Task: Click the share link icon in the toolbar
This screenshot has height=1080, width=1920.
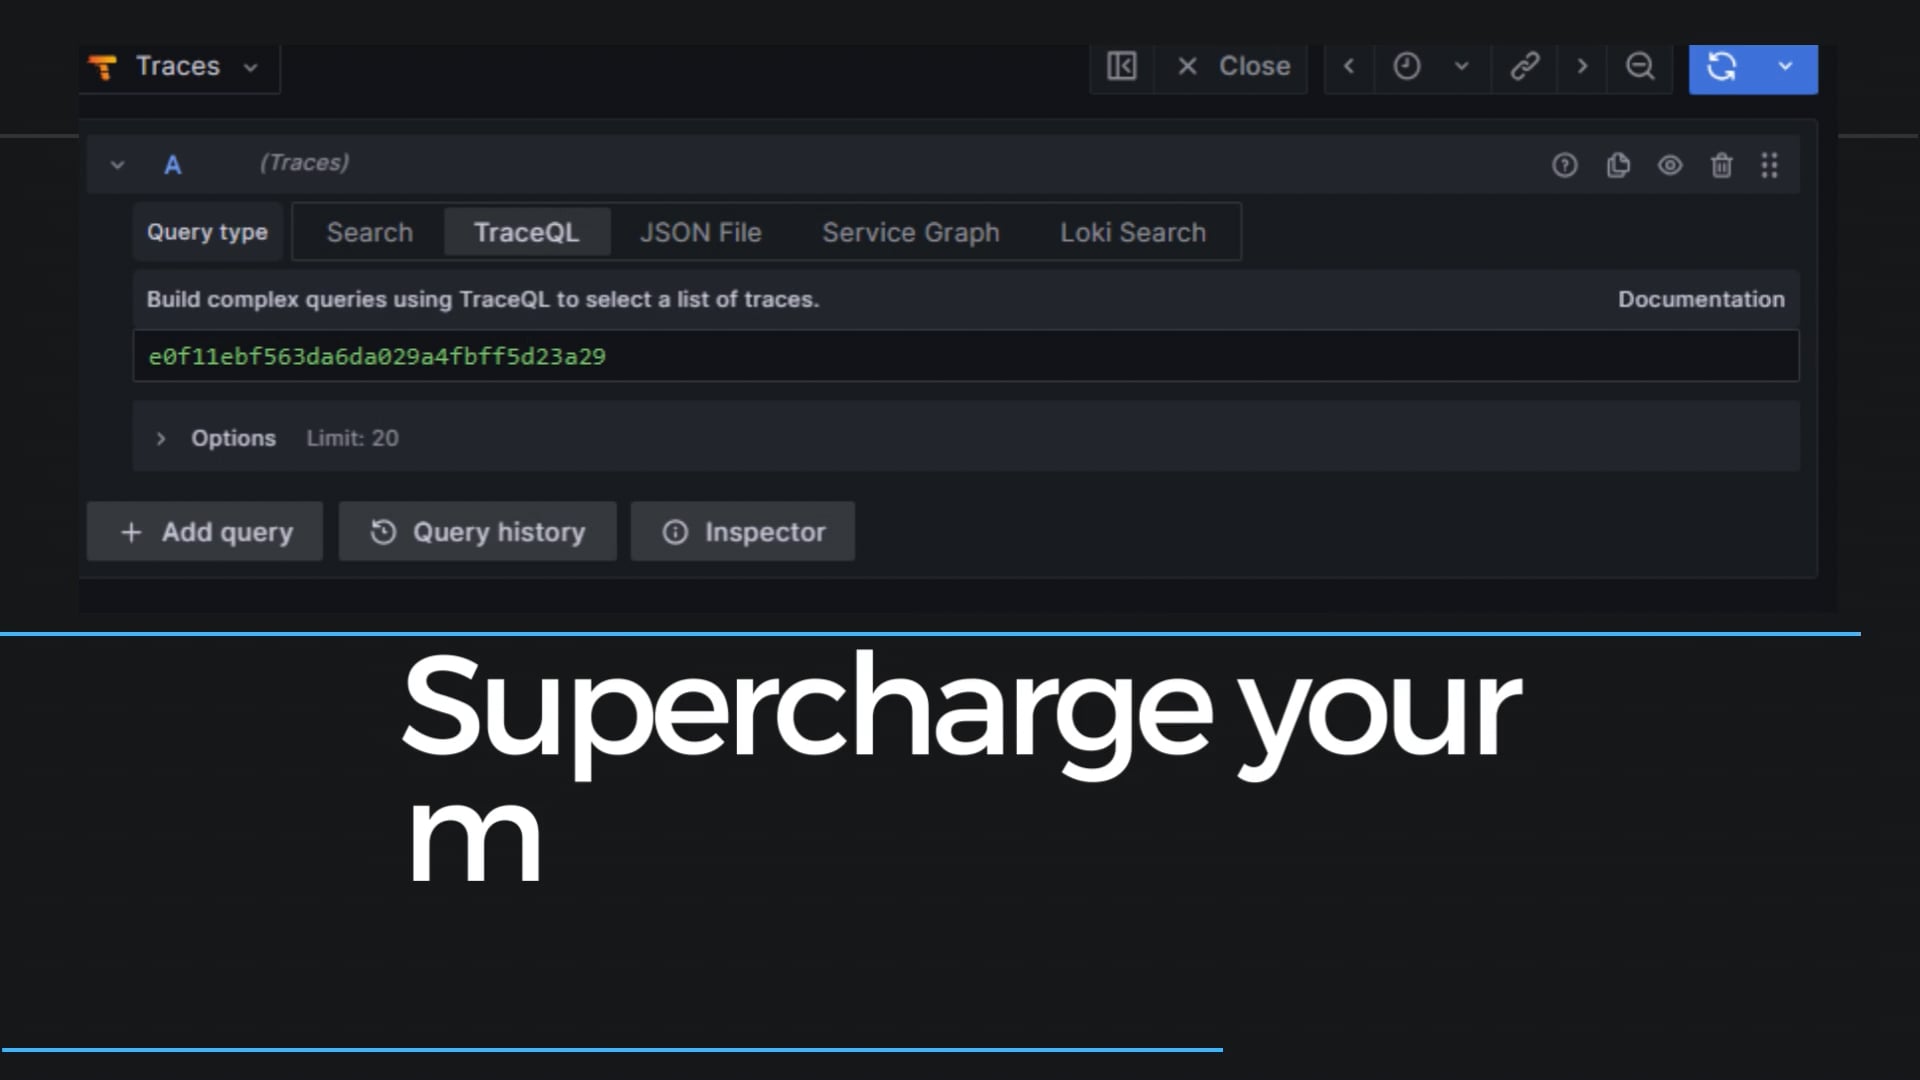Action: point(1524,66)
